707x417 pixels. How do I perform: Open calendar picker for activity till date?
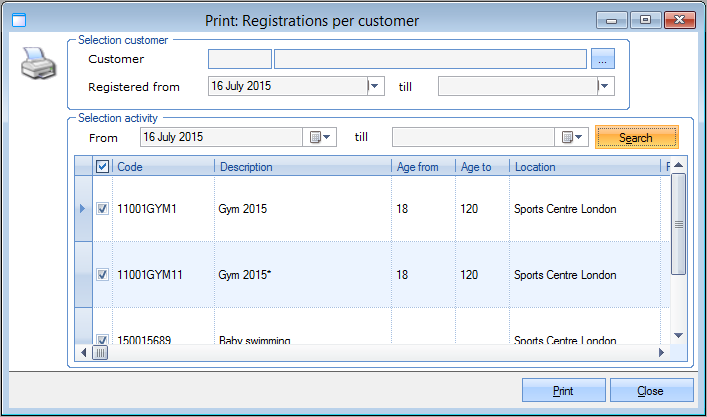click(573, 138)
